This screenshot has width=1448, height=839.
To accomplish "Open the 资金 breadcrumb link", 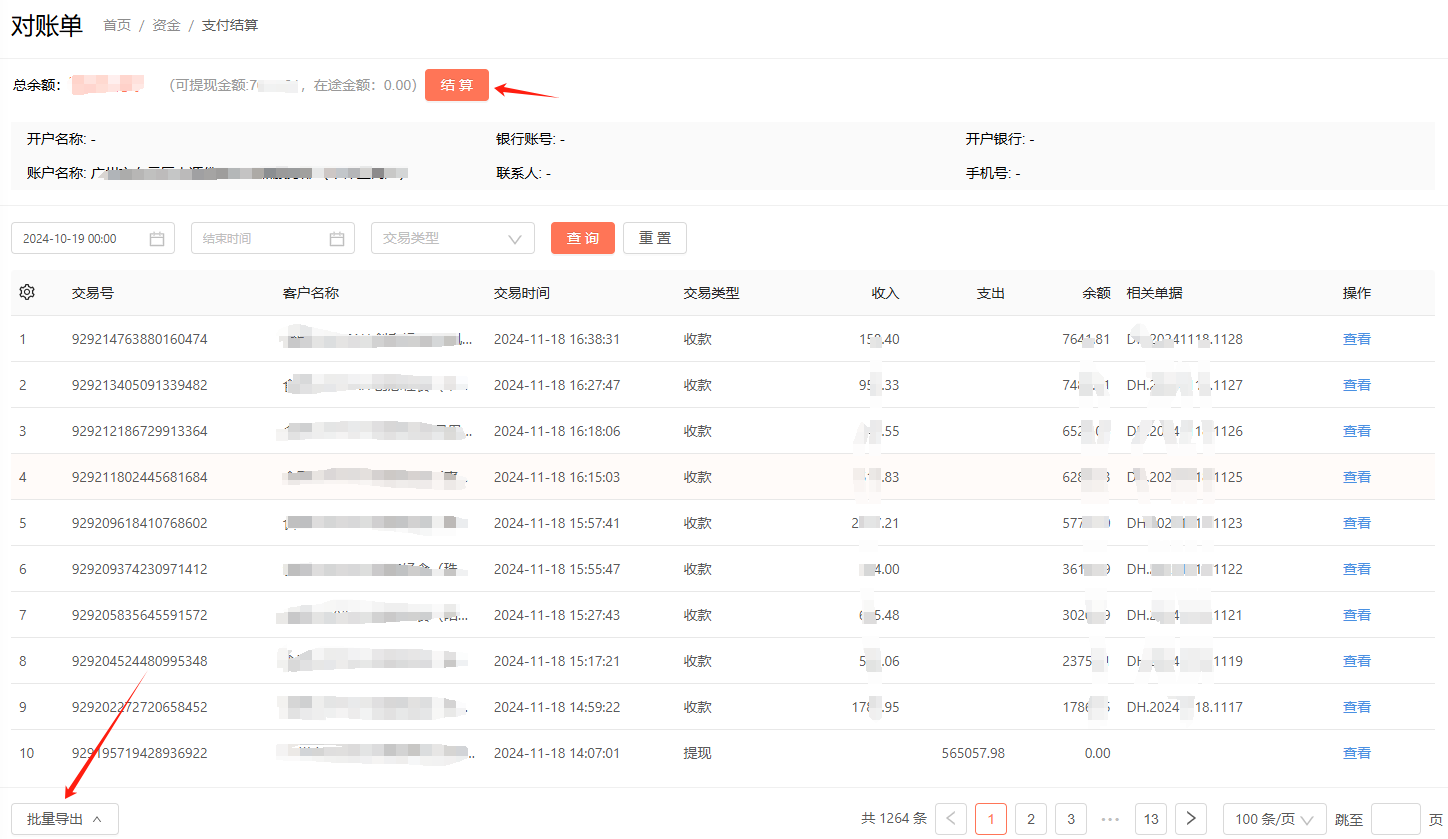I will pyautogui.click(x=166, y=25).
